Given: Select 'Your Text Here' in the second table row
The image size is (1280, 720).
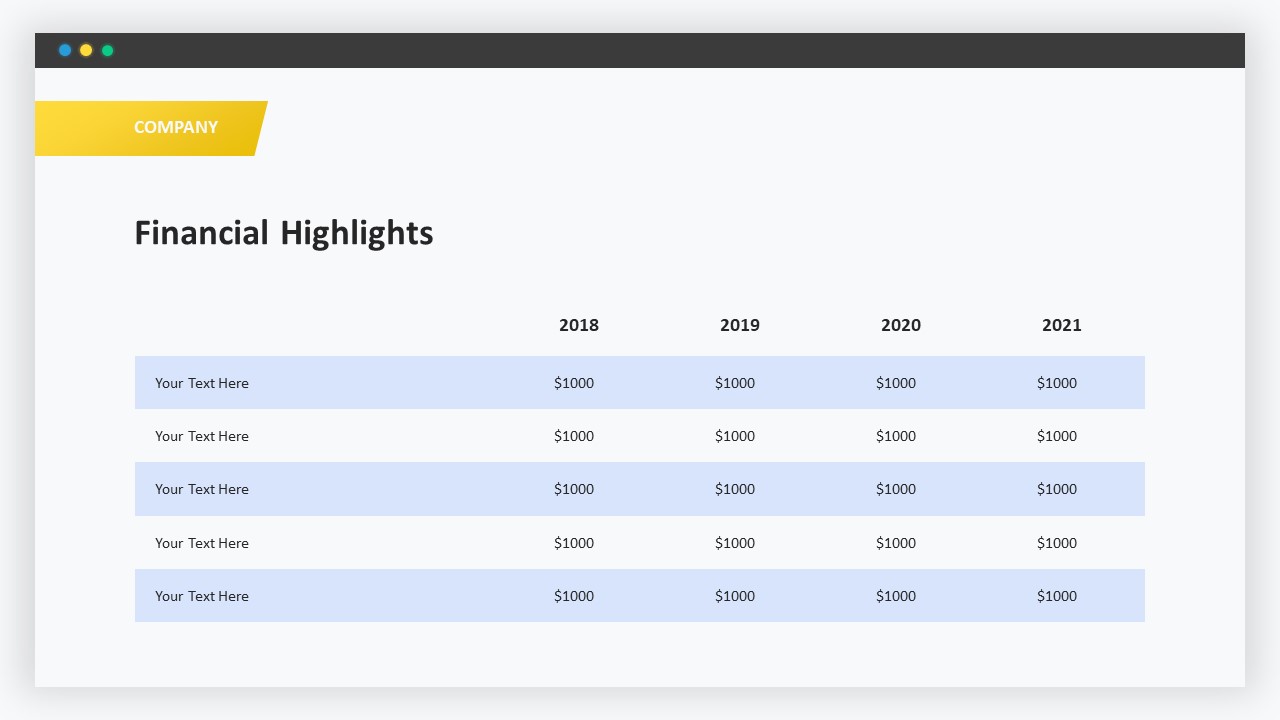Looking at the screenshot, I should (202, 436).
